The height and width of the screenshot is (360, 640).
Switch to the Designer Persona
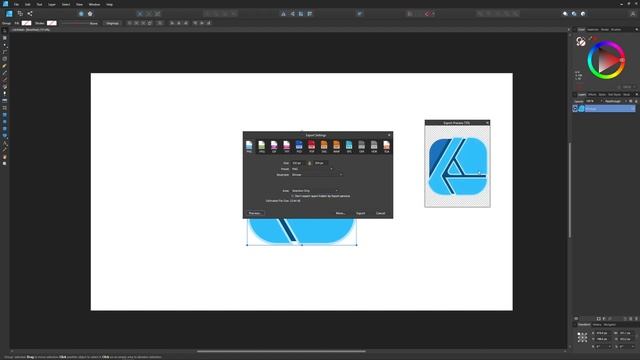pos(9,13)
